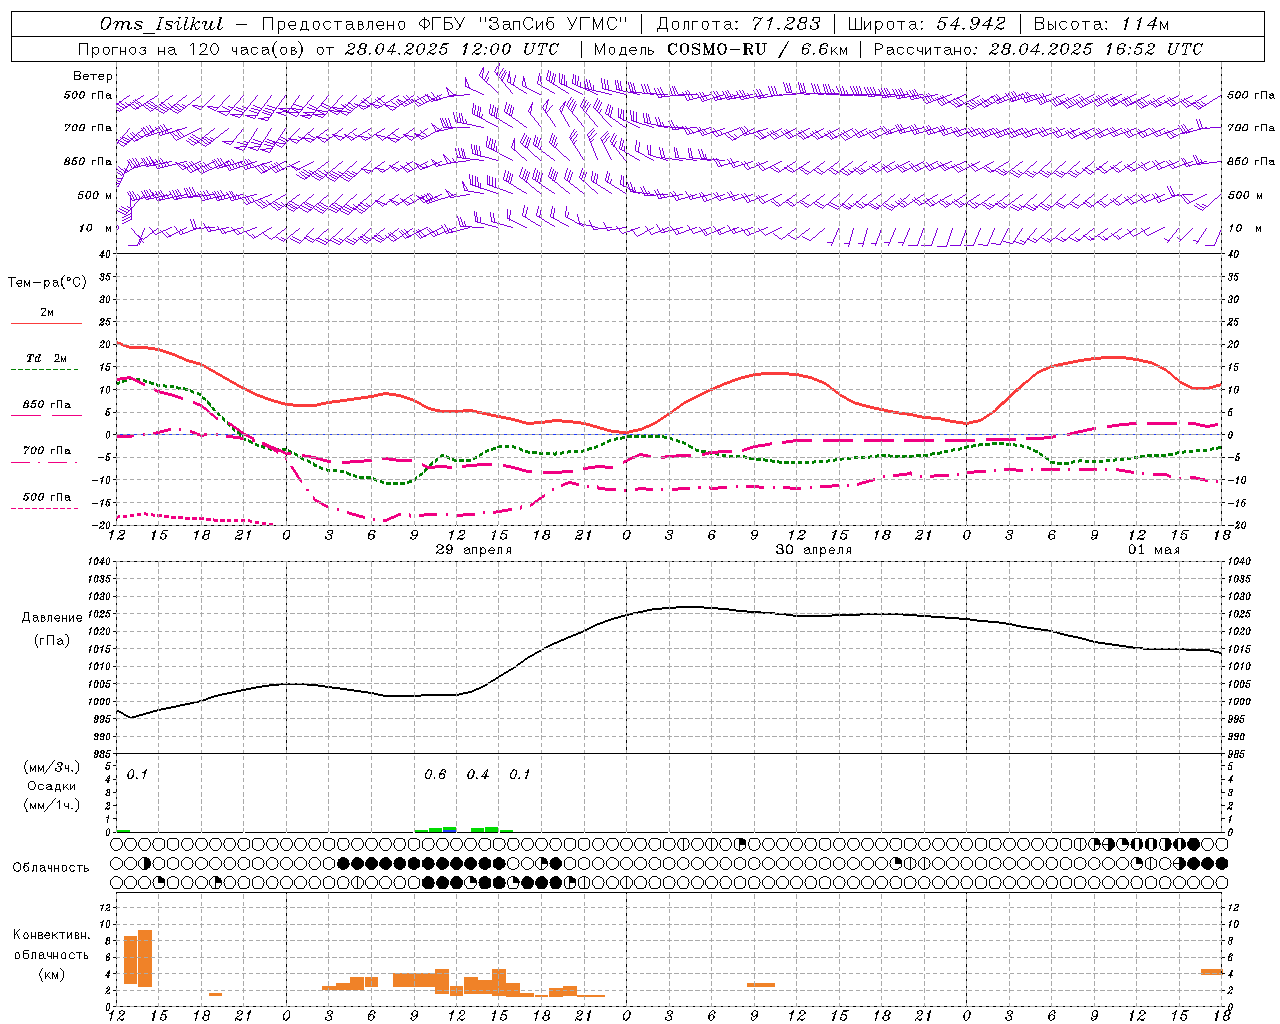The width and height of the screenshot is (1280, 1024).
Task: Select the text ФГБУ "ЗапСиб УГМС"
Action: (x=524, y=24)
